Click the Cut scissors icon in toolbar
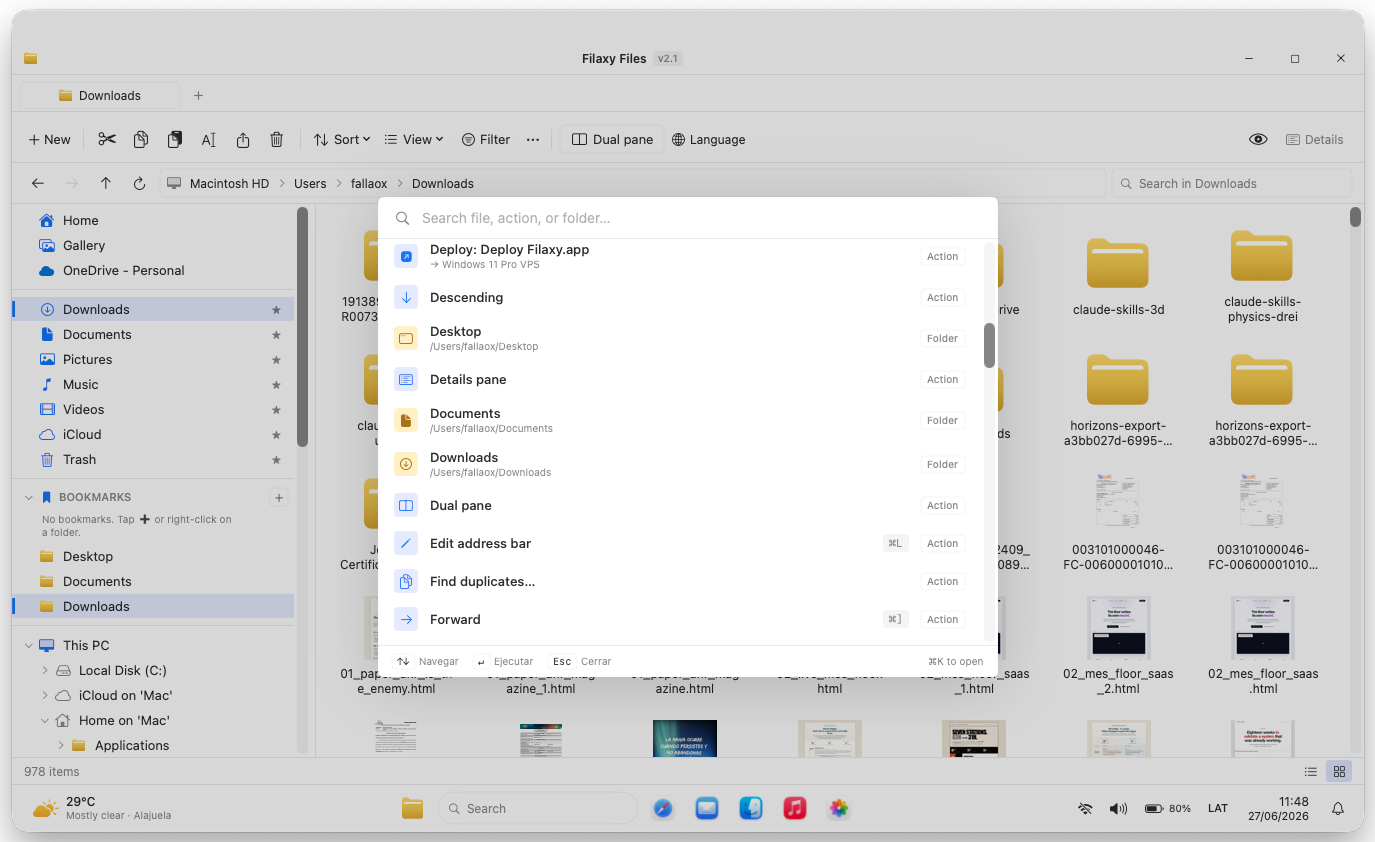The image size is (1375, 842). pyautogui.click(x=107, y=139)
